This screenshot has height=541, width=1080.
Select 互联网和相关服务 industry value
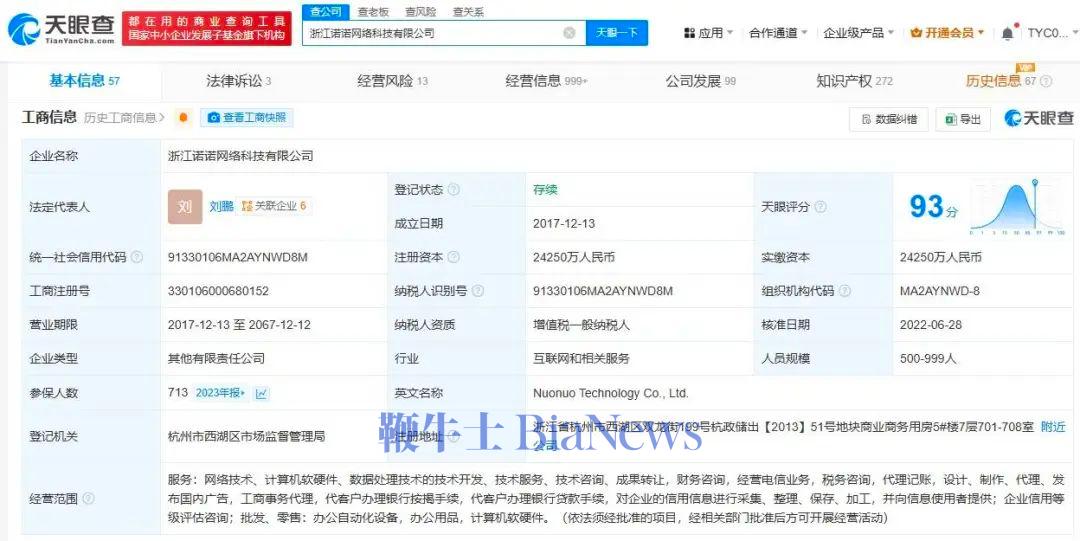point(581,358)
